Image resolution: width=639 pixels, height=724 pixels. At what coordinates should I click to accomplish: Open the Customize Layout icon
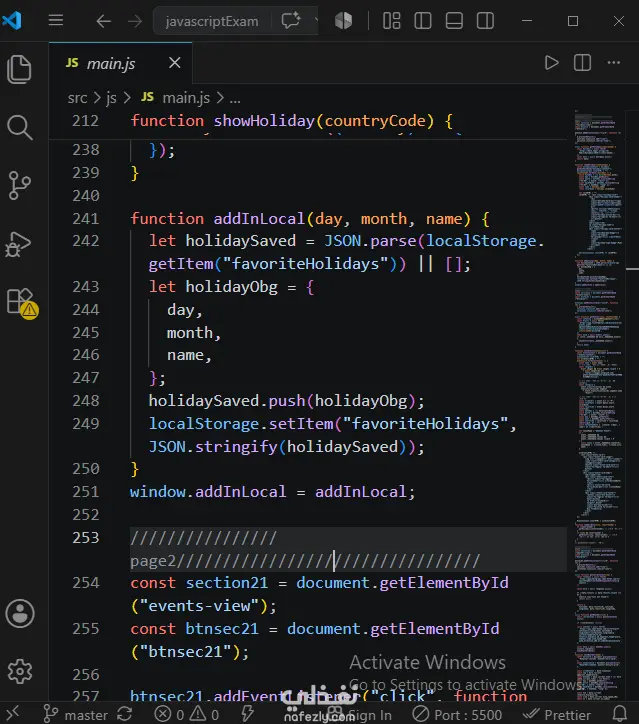(x=392, y=21)
